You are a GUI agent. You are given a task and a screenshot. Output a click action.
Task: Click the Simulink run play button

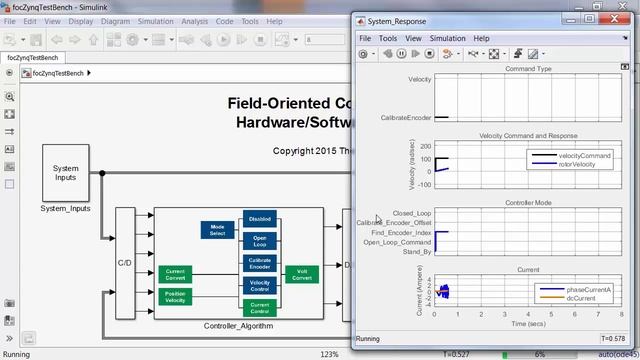(223, 40)
